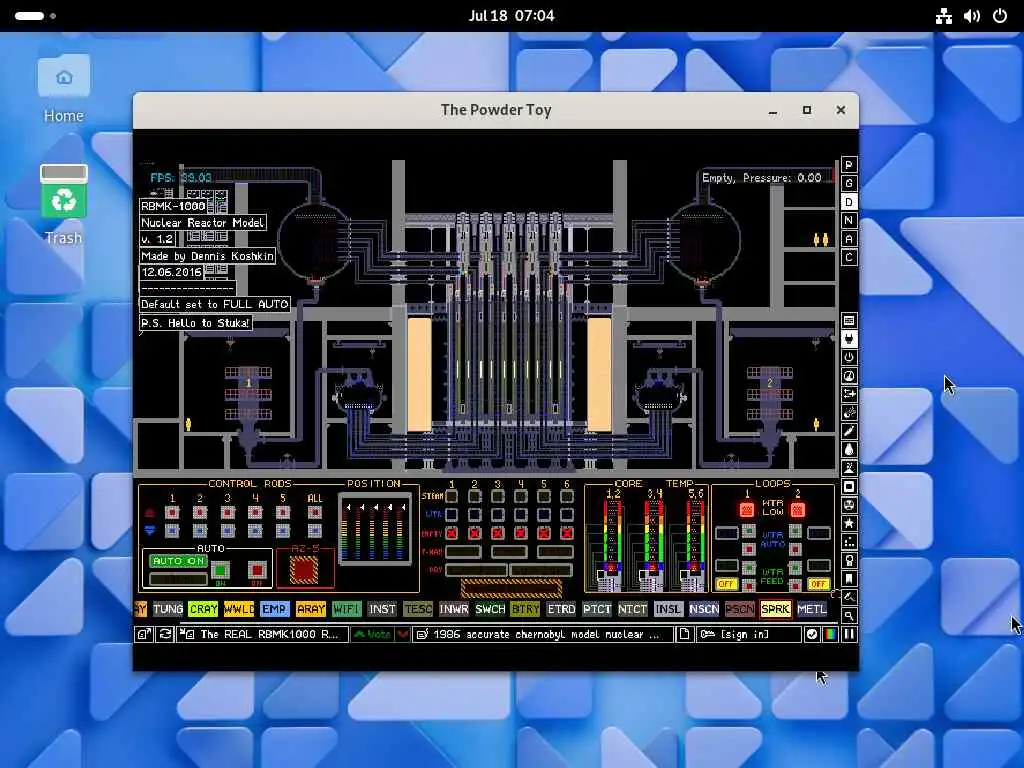Viewport: 1024px width, 768px height.
Task: Open the Decoration brush menu icon
Action: [x=849, y=597]
